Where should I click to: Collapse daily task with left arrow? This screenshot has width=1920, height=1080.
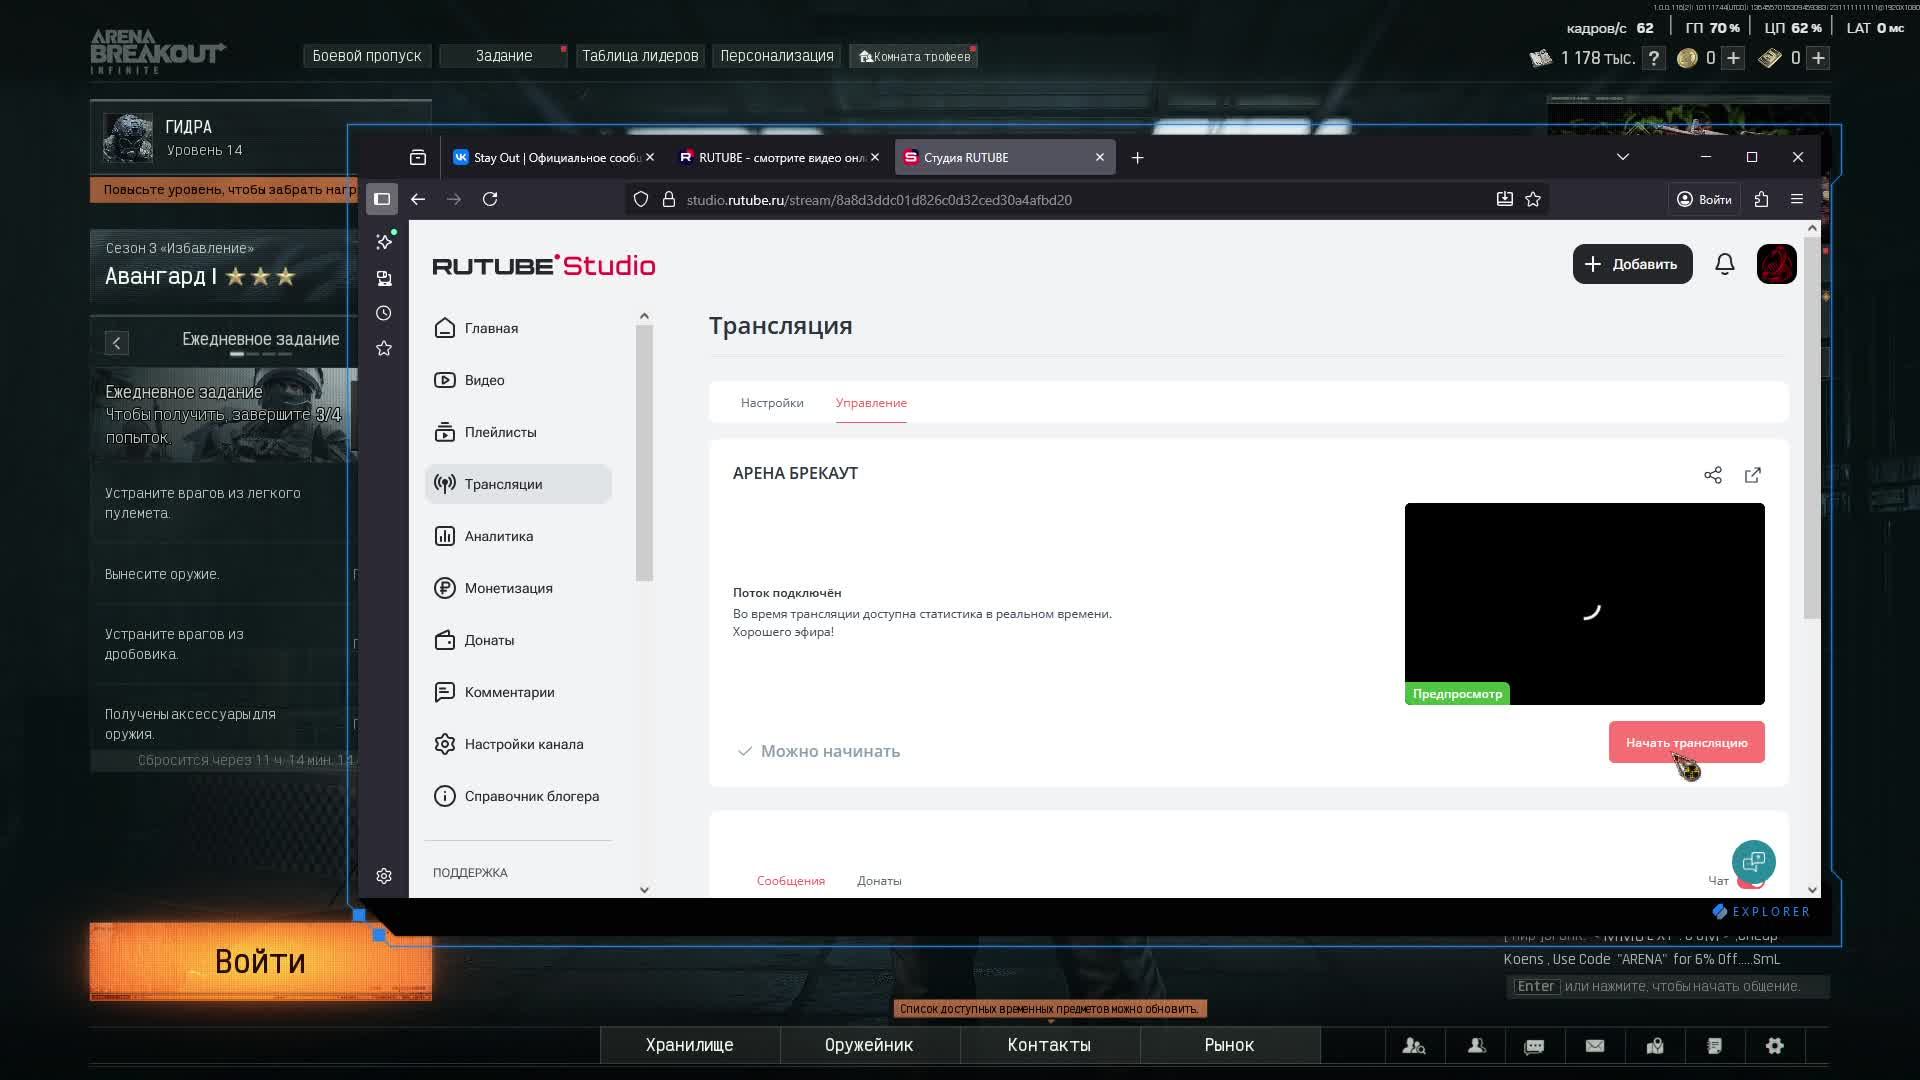coord(117,343)
